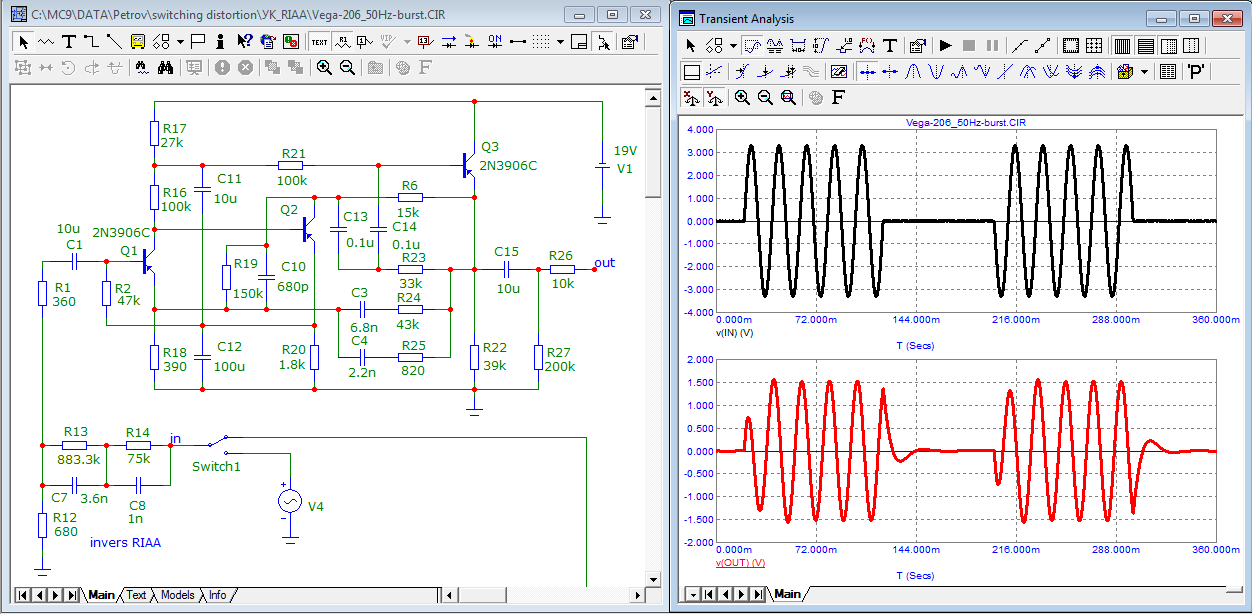Click the zoom-out magnifier in Transient Analysis
The height and width of the screenshot is (614, 1252).
(765, 97)
